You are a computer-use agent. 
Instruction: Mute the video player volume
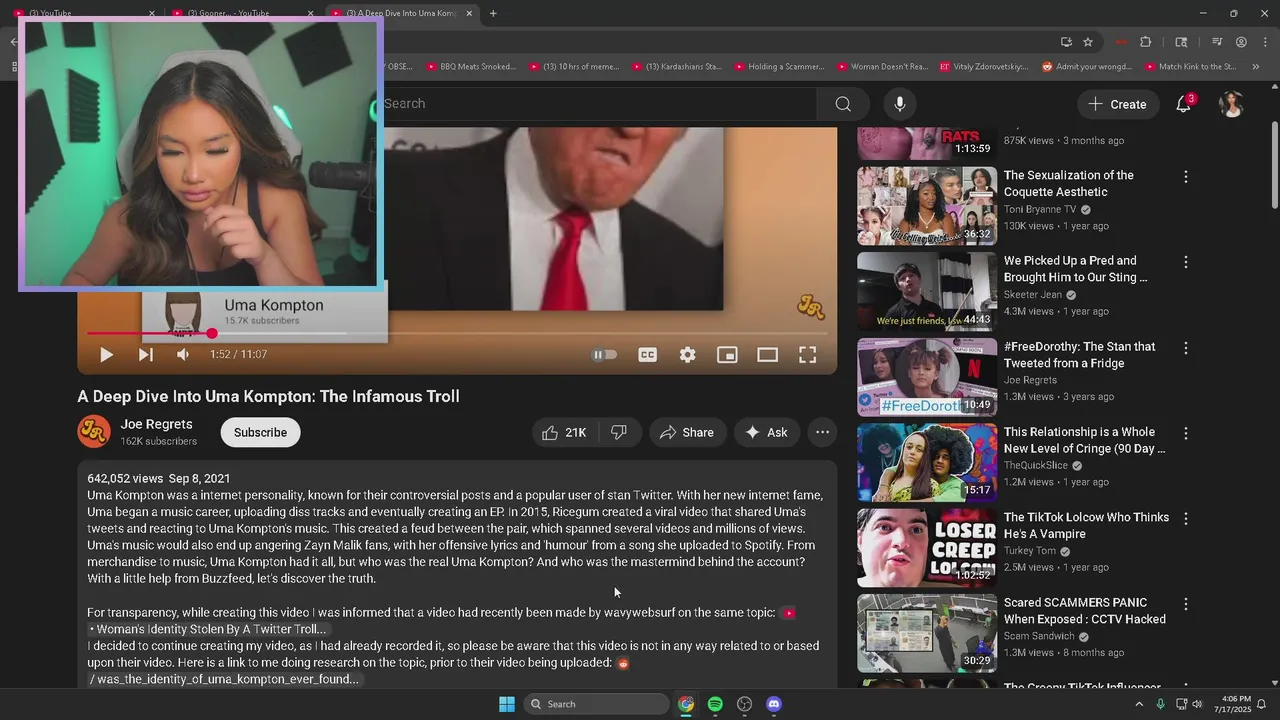click(x=183, y=354)
